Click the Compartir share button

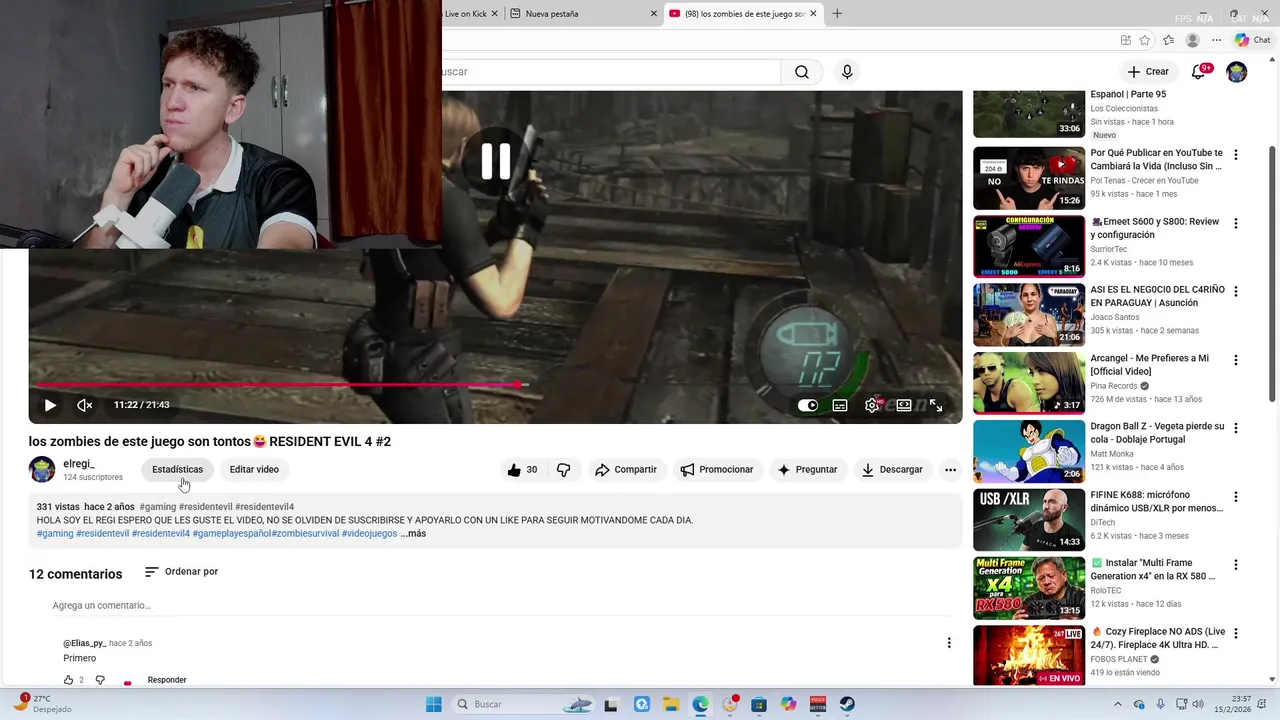(626, 469)
